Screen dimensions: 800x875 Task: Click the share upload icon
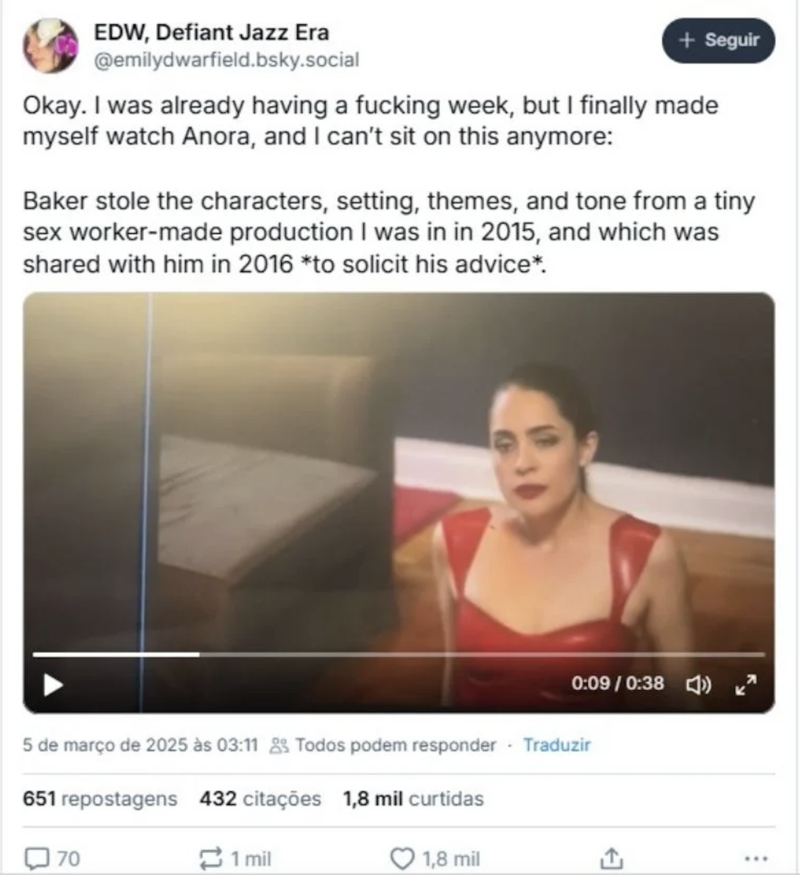pos(607,858)
